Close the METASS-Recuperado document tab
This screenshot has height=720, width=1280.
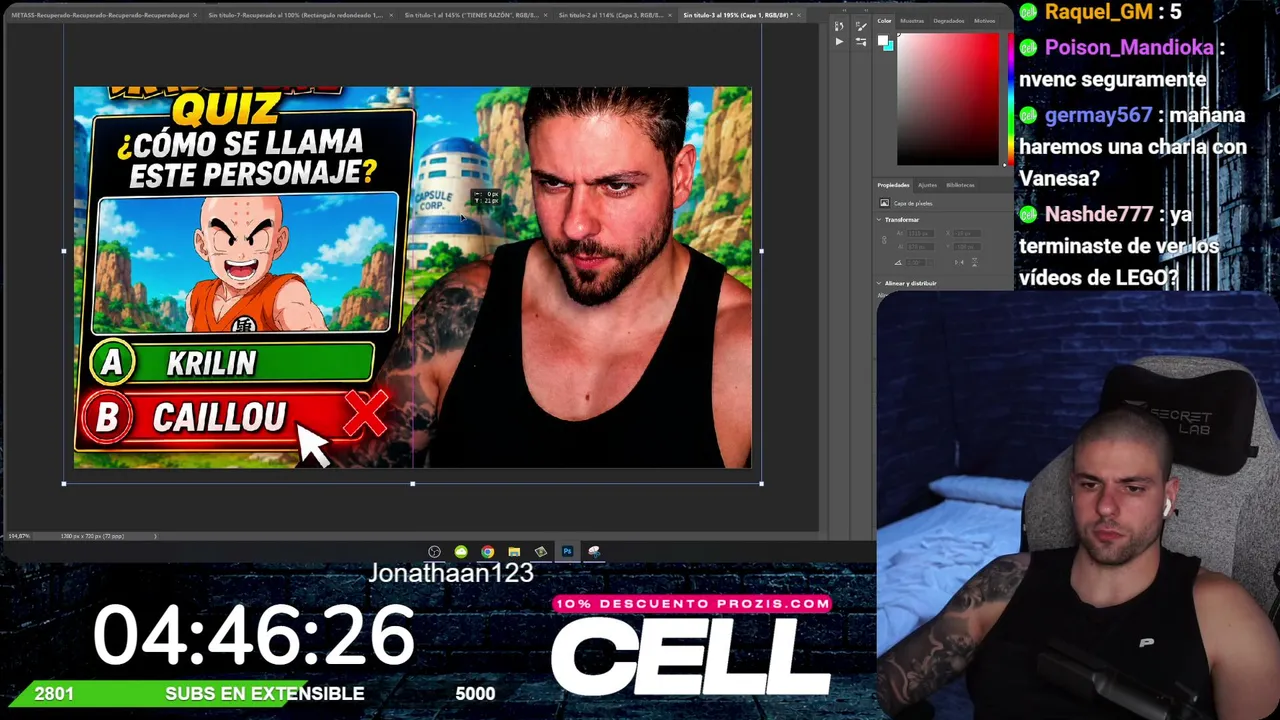(196, 15)
